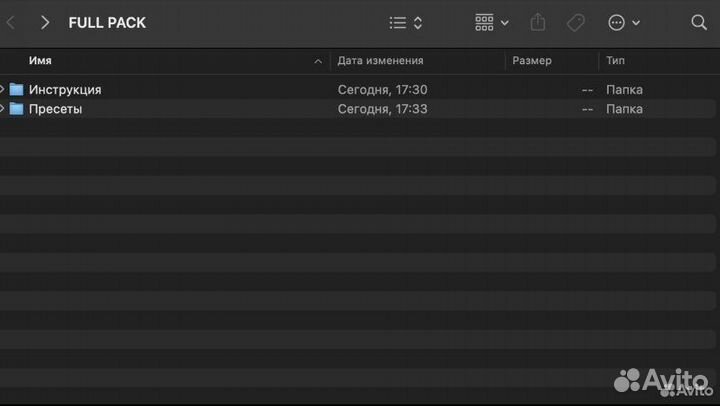Open the ellipsis More actions menu

[617, 22]
